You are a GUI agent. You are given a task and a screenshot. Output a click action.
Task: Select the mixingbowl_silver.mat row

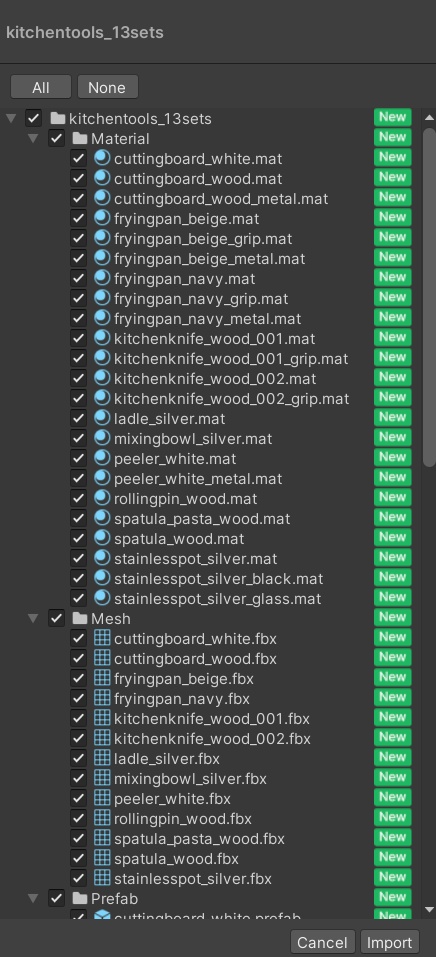coord(211,438)
